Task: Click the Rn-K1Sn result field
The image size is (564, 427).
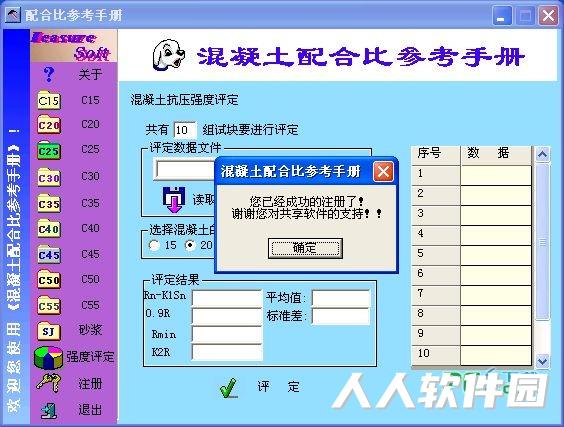Action: [227, 299]
